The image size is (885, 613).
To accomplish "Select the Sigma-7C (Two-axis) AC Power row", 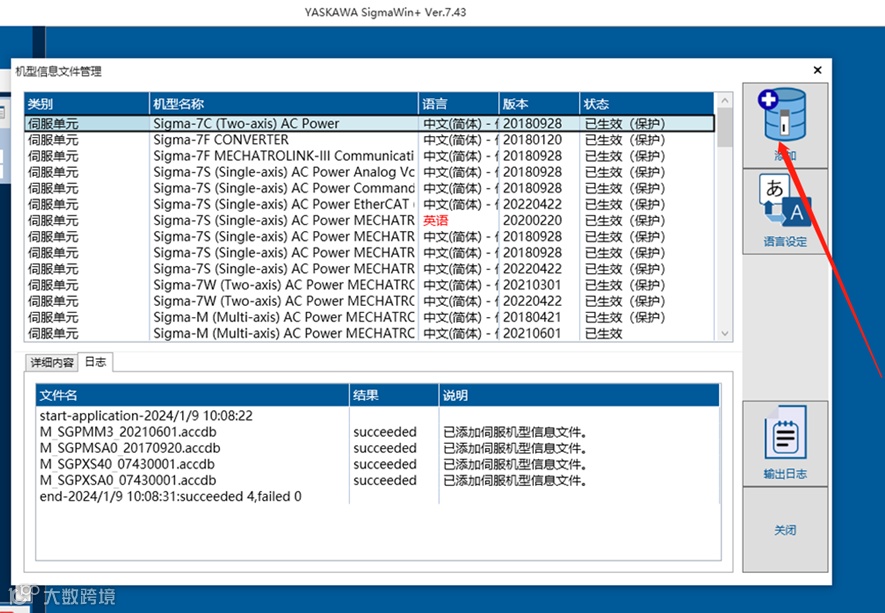I will pos(370,124).
